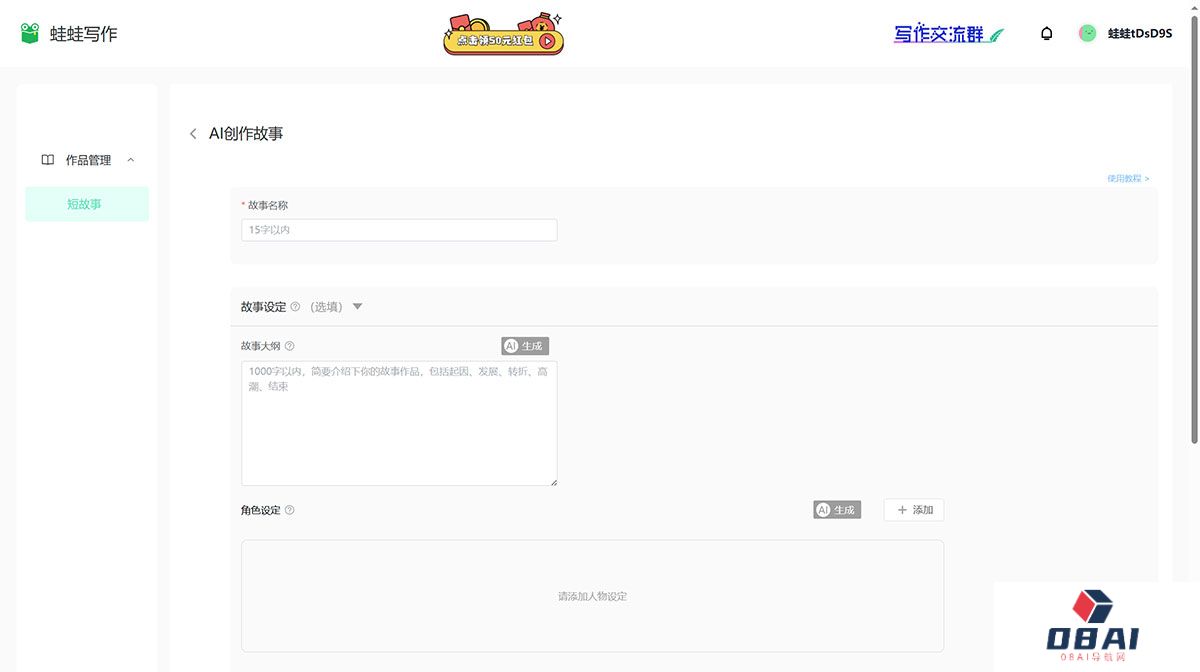Collapse the 故事设定 section triangle
This screenshot has width=1200, height=672.
358,307
